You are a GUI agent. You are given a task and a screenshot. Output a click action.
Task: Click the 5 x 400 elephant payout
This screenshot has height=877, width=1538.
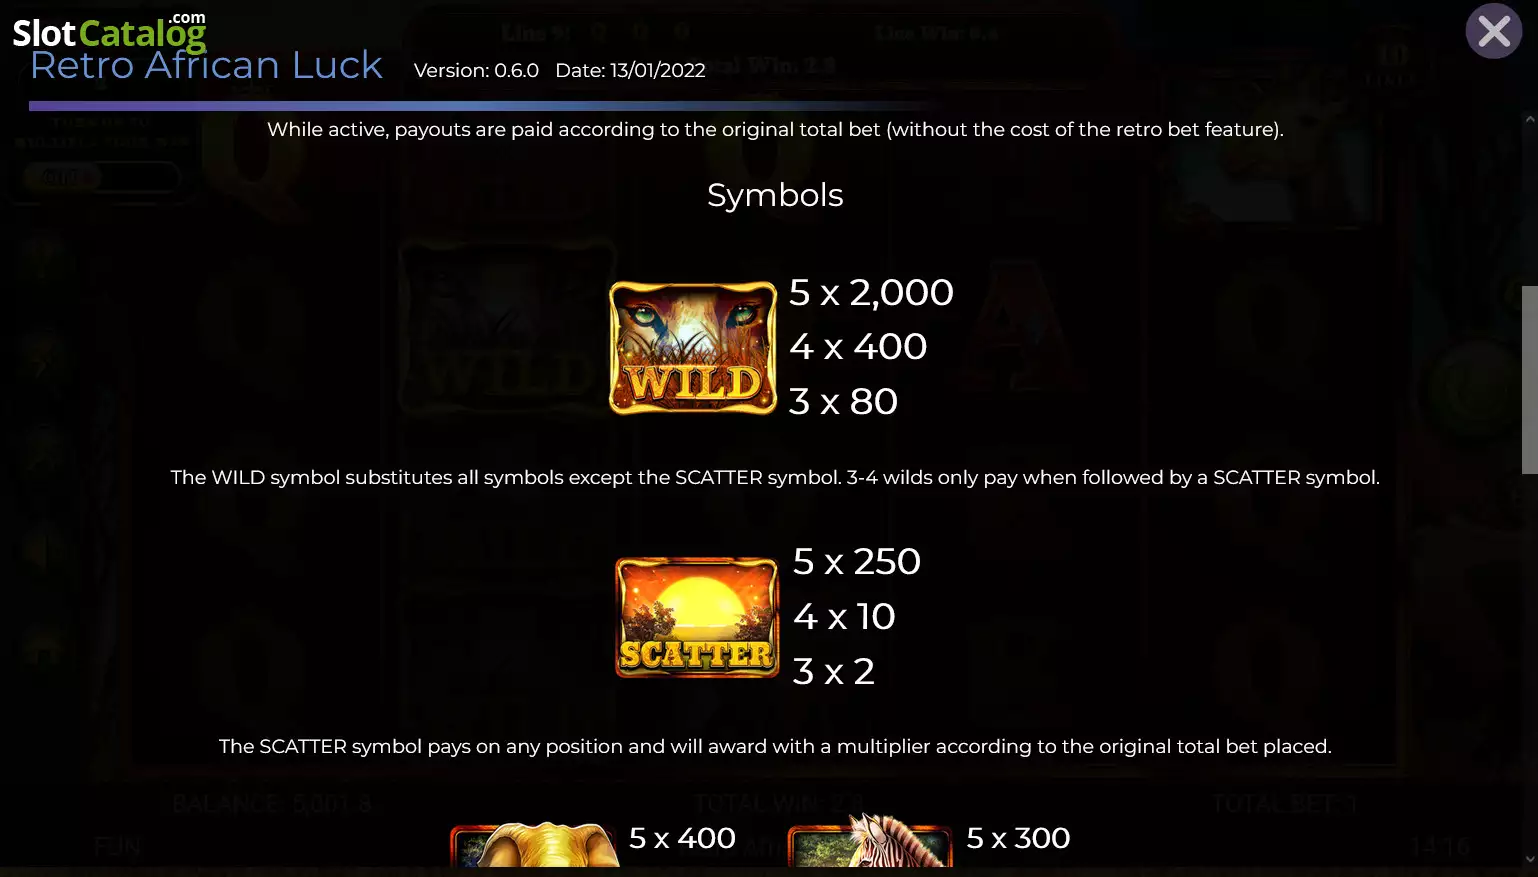coord(682,838)
